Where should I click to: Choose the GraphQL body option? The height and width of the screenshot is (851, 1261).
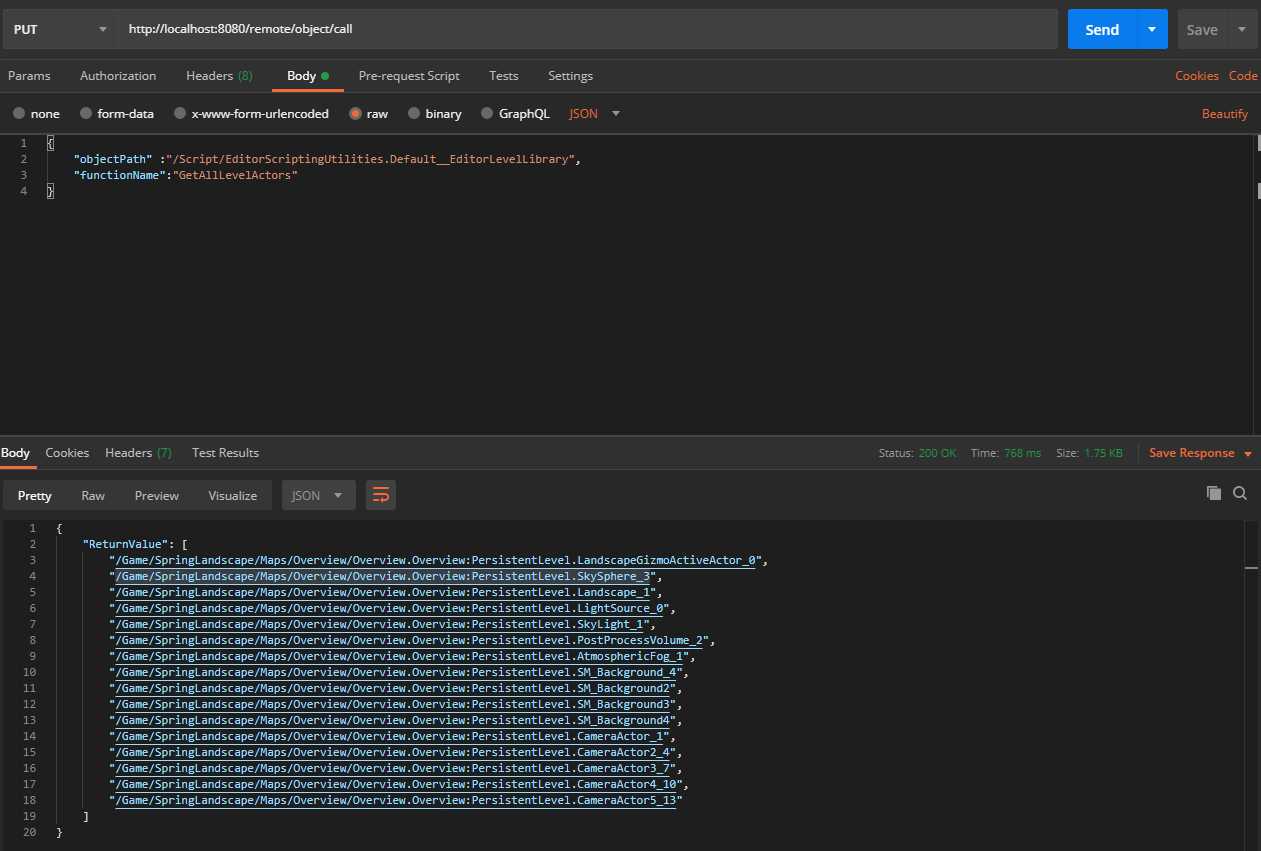(x=487, y=114)
